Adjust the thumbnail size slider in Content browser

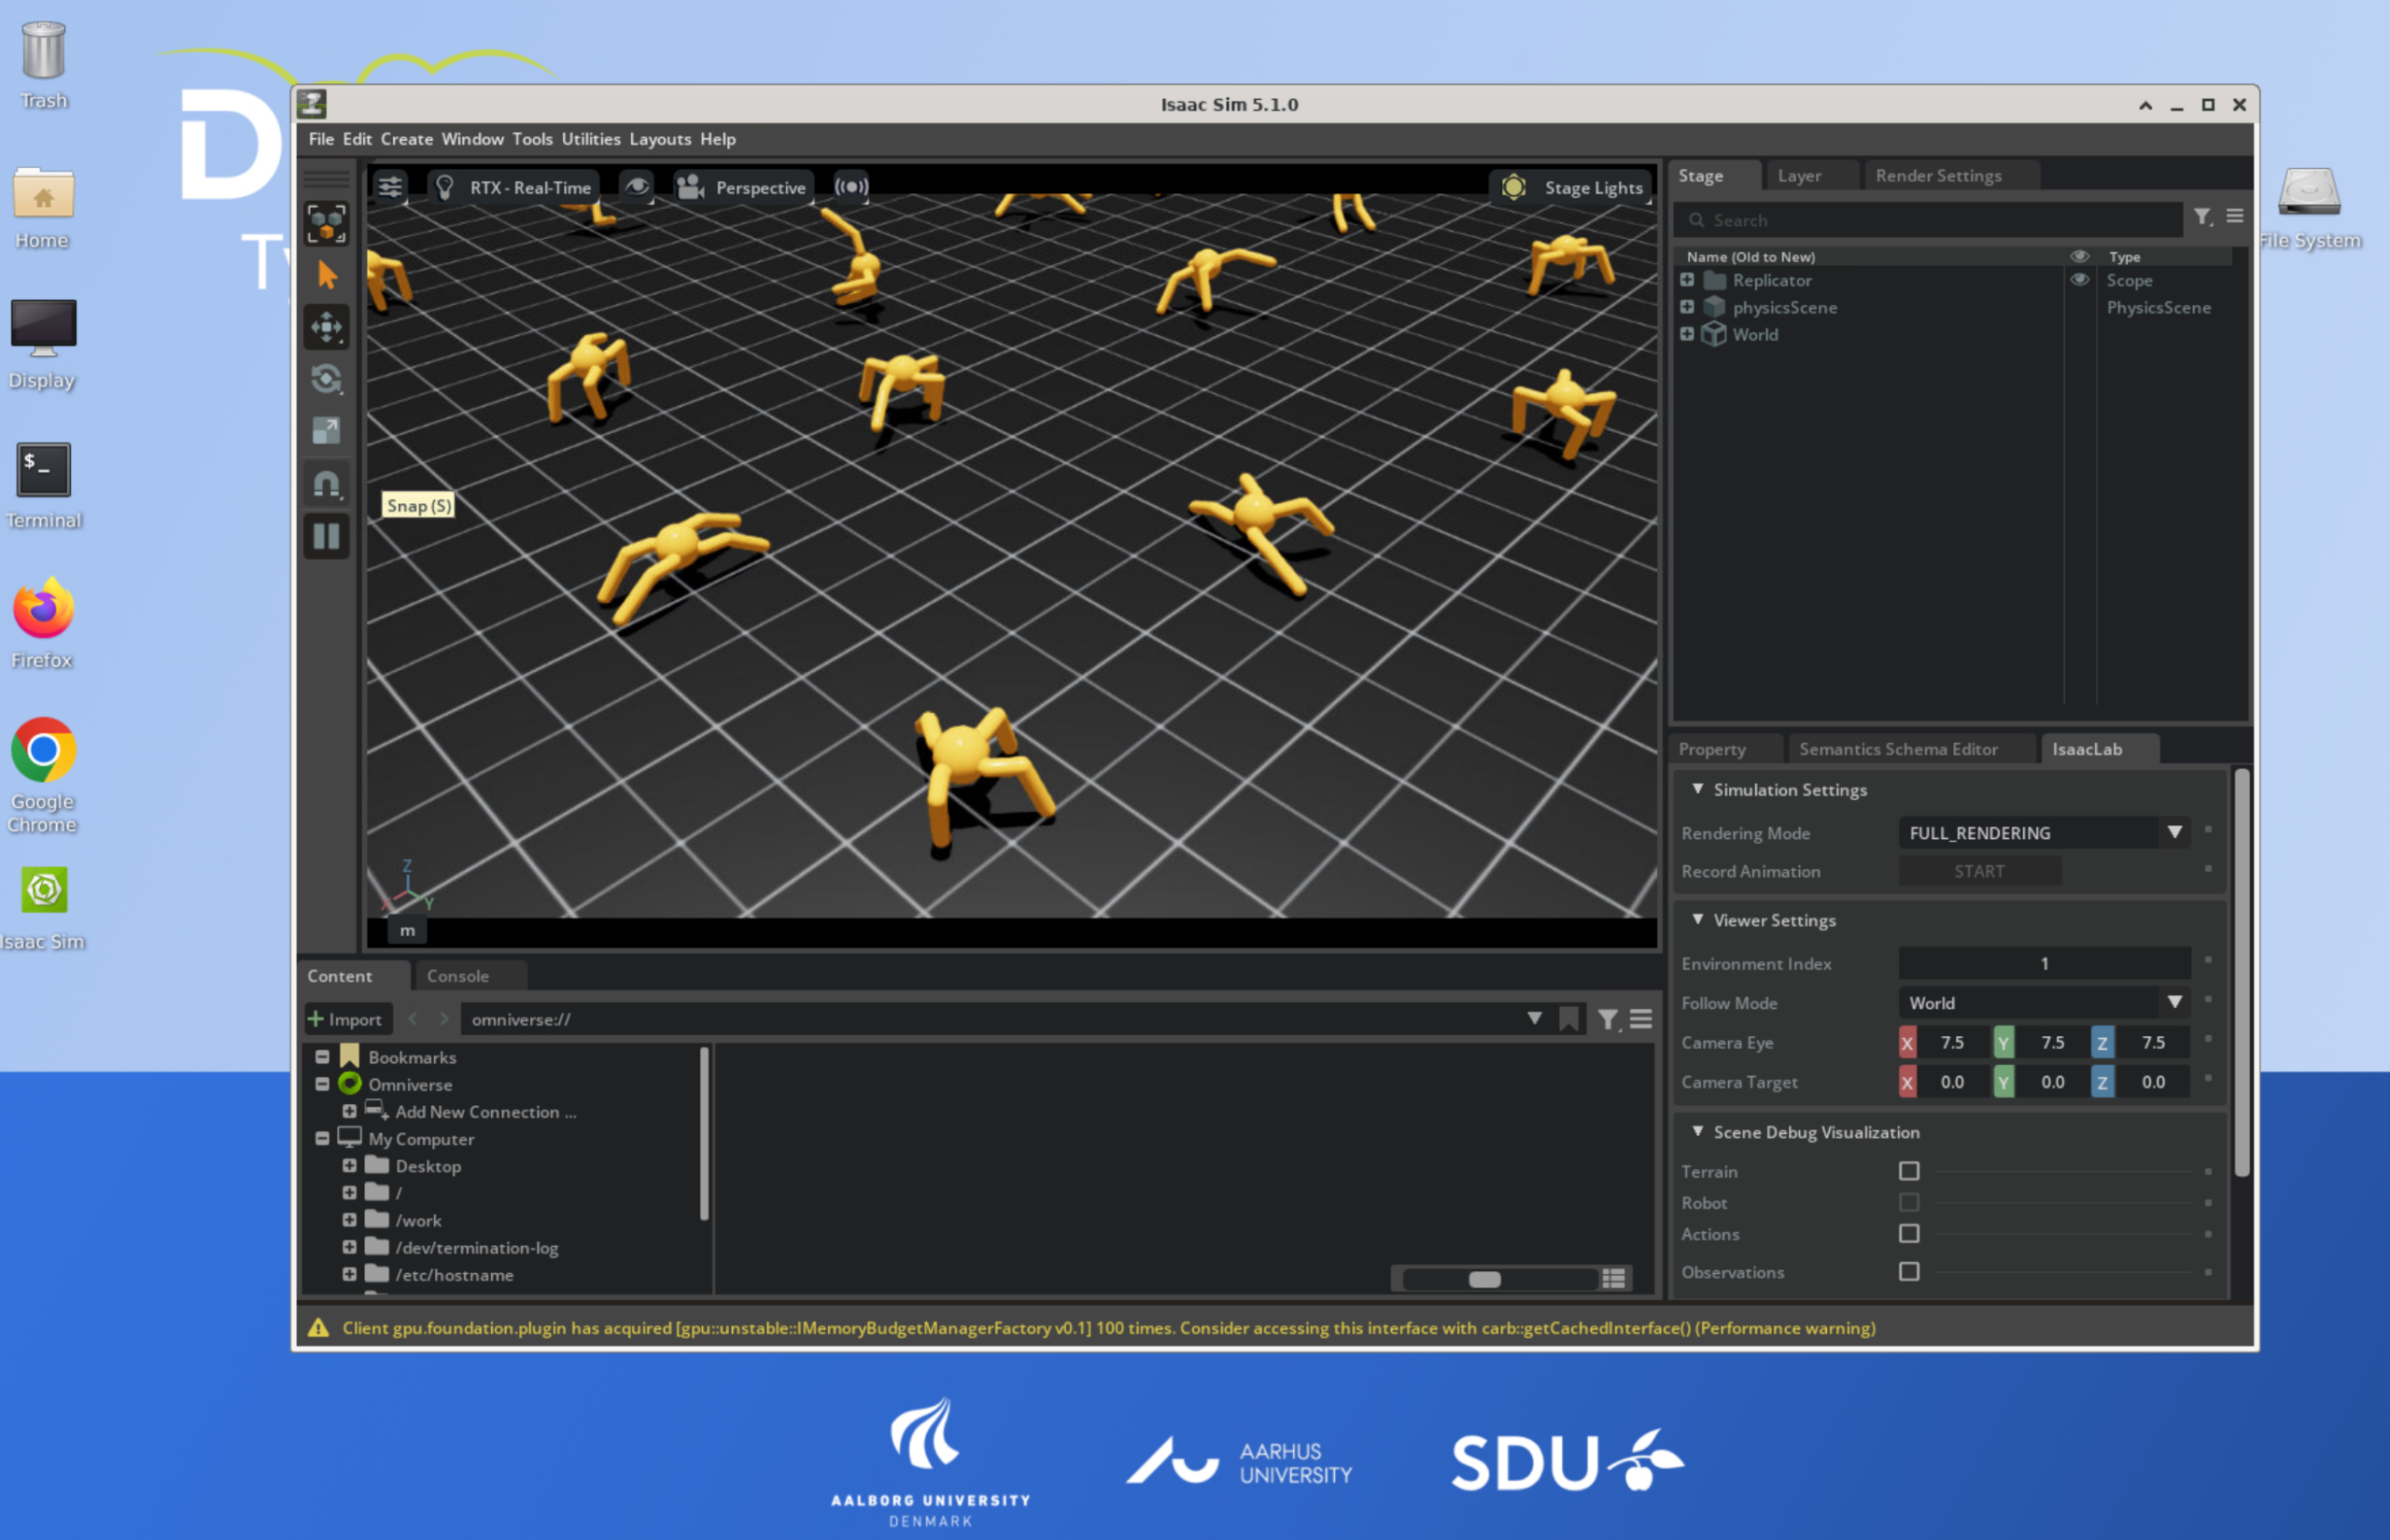pos(1484,1279)
